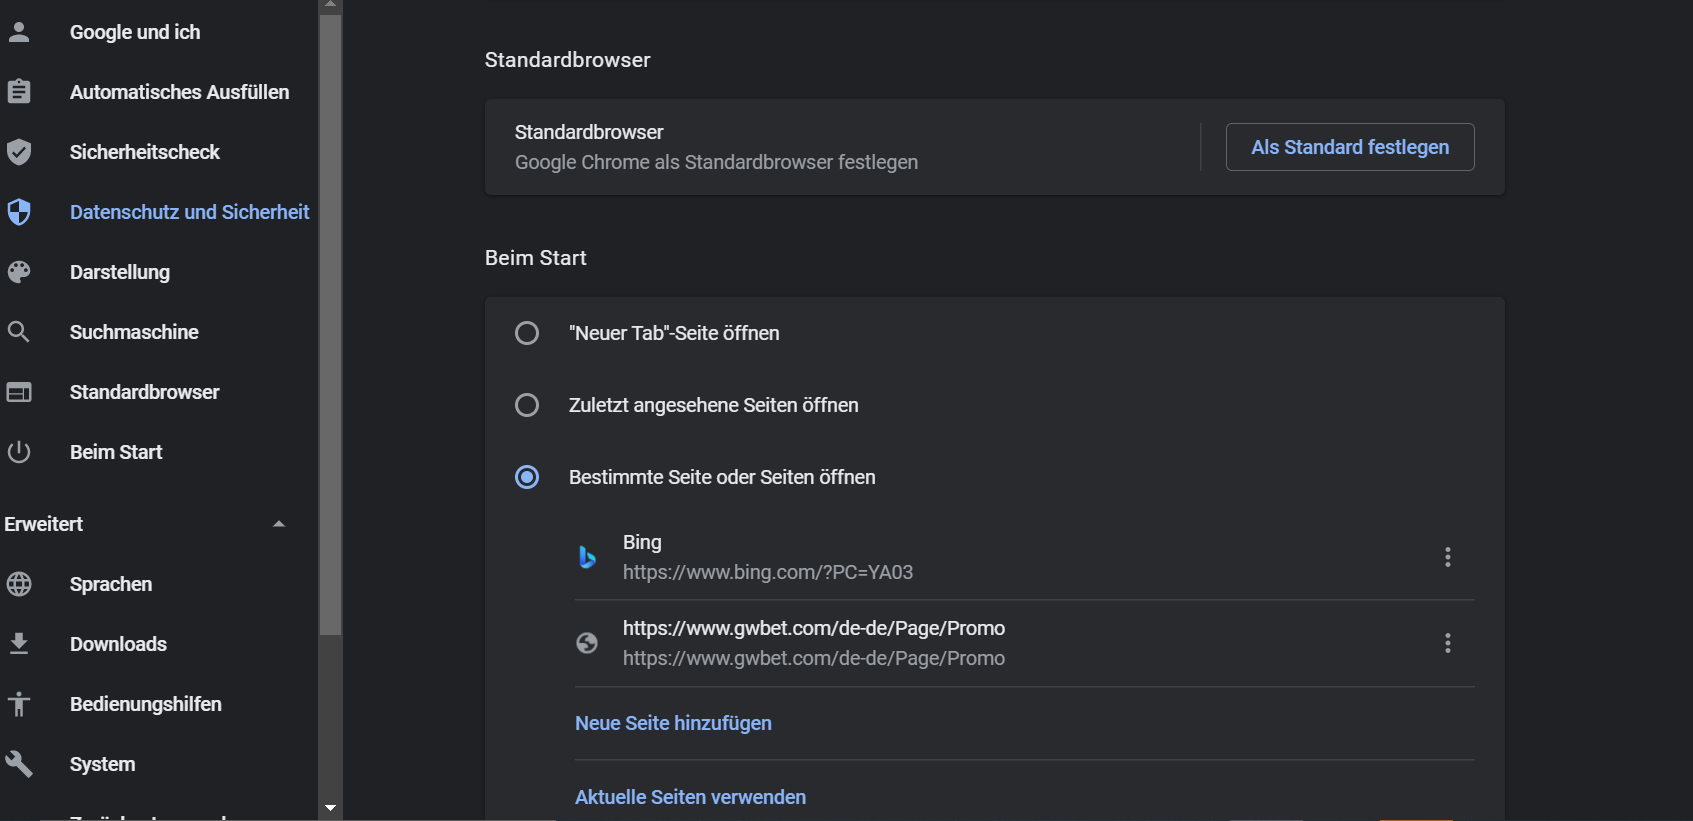Click the Bedienungshilfen accessibility icon
The width and height of the screenshot is (1693, 821).
19,704
